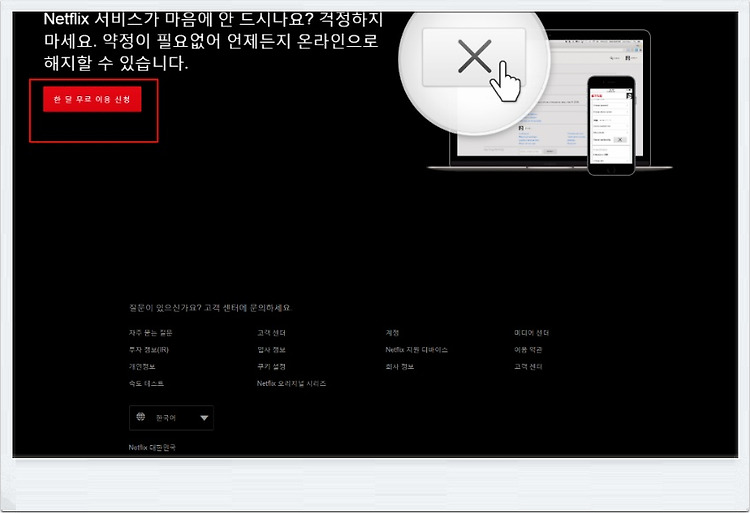750x513 pixels.
Task: Open 고객 센터 link beneath 이용 약관
Action: 528,367
